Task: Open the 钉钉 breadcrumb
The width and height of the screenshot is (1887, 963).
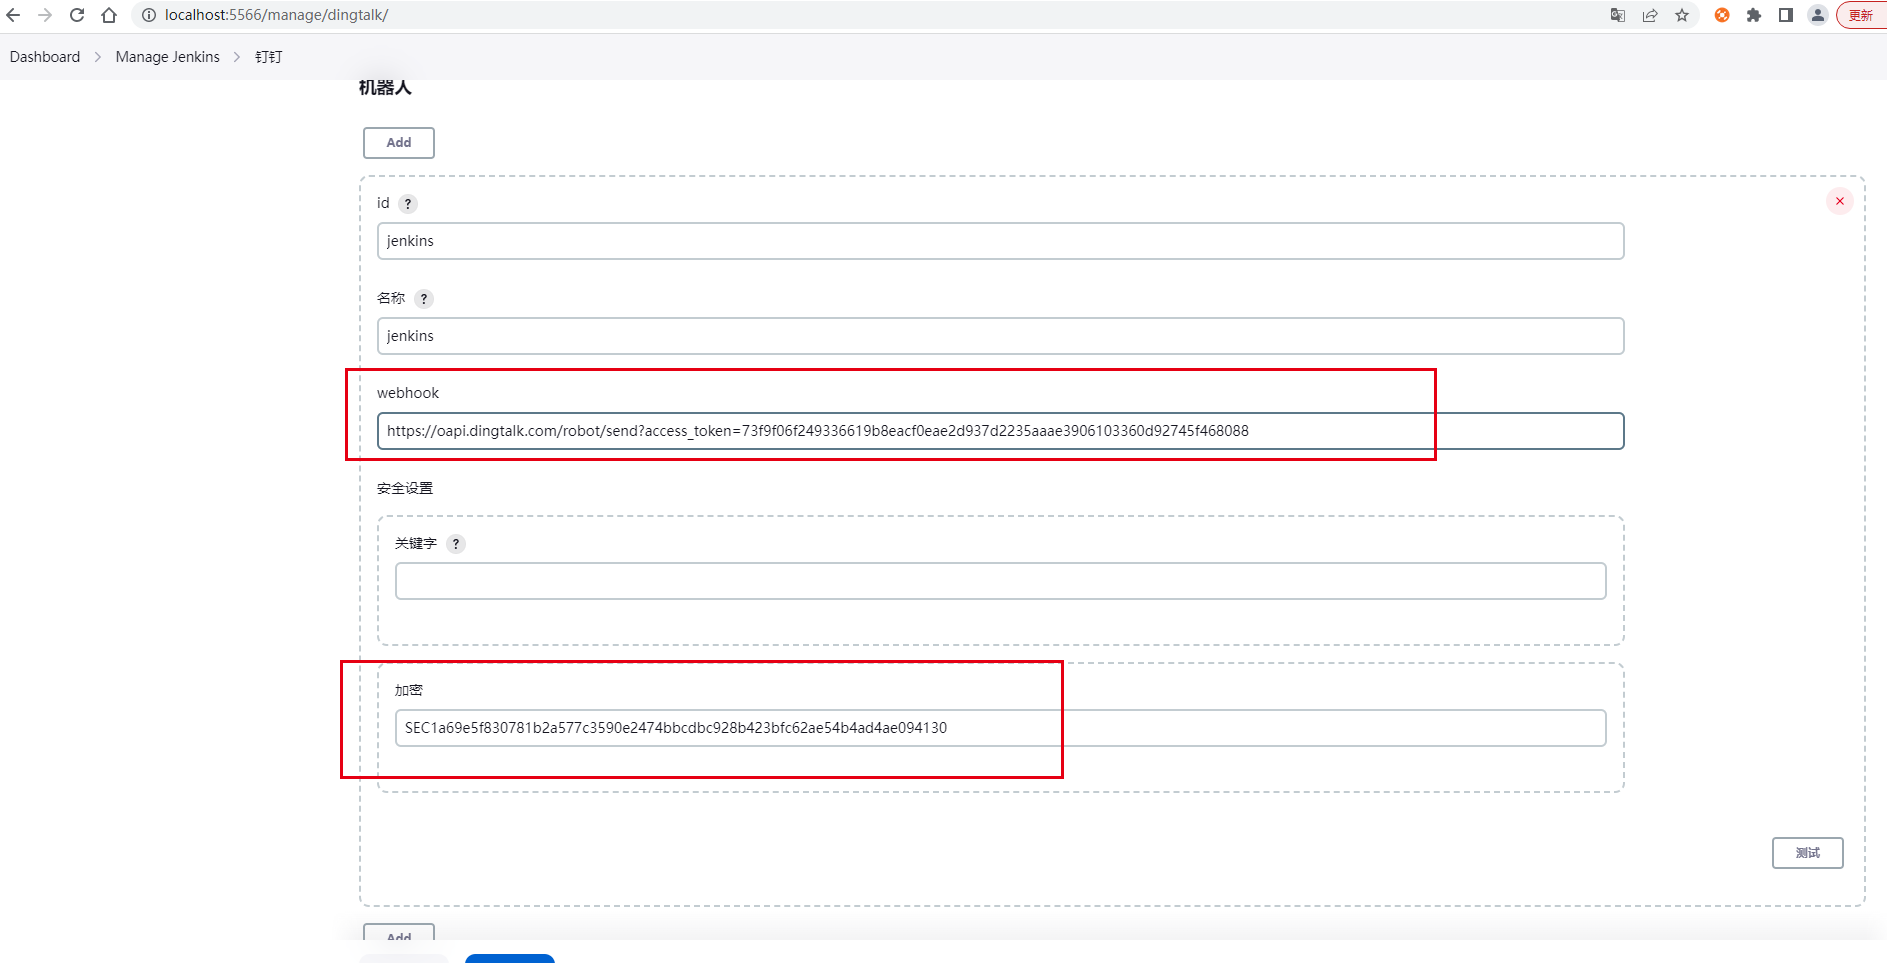Action: (269, 57)
